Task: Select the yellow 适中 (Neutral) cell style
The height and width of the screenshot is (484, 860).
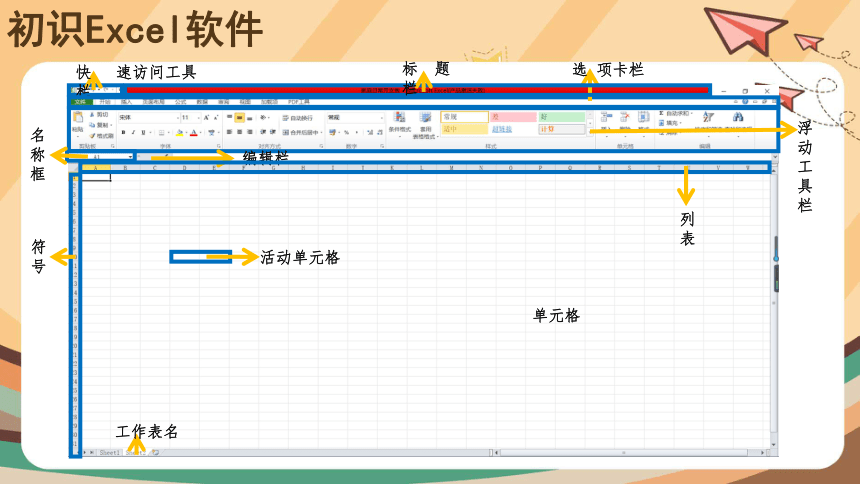Action: point(464,129)
